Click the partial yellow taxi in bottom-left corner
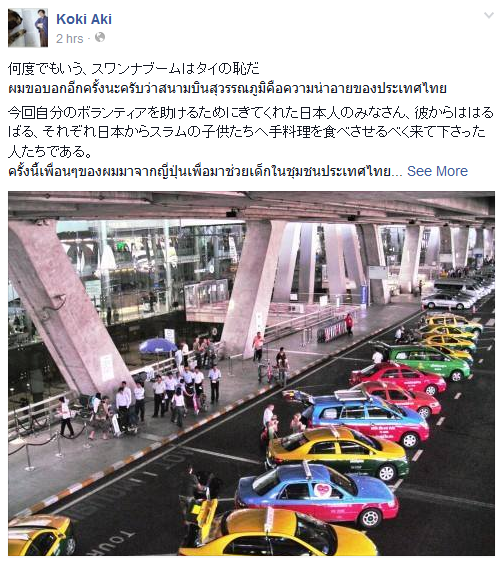 40,536
